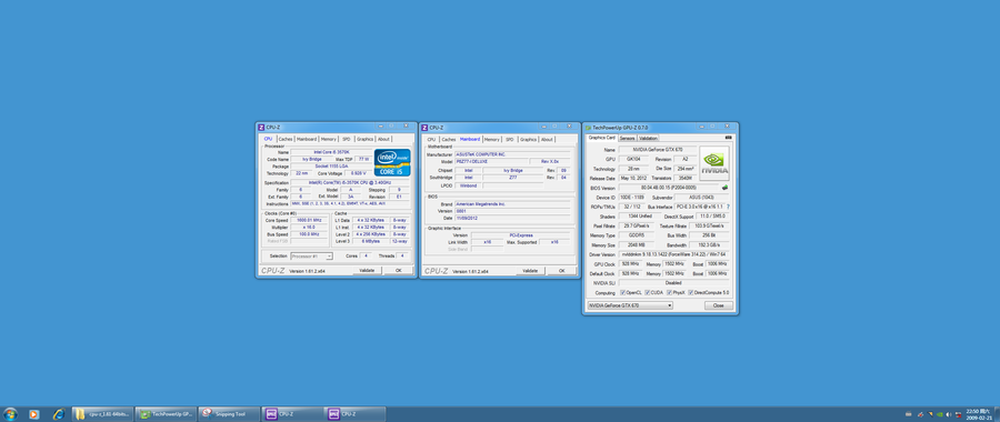Click the Bus Interface question mark icon
This screenshot has height=422, width=1000.
tap(728, 207)
